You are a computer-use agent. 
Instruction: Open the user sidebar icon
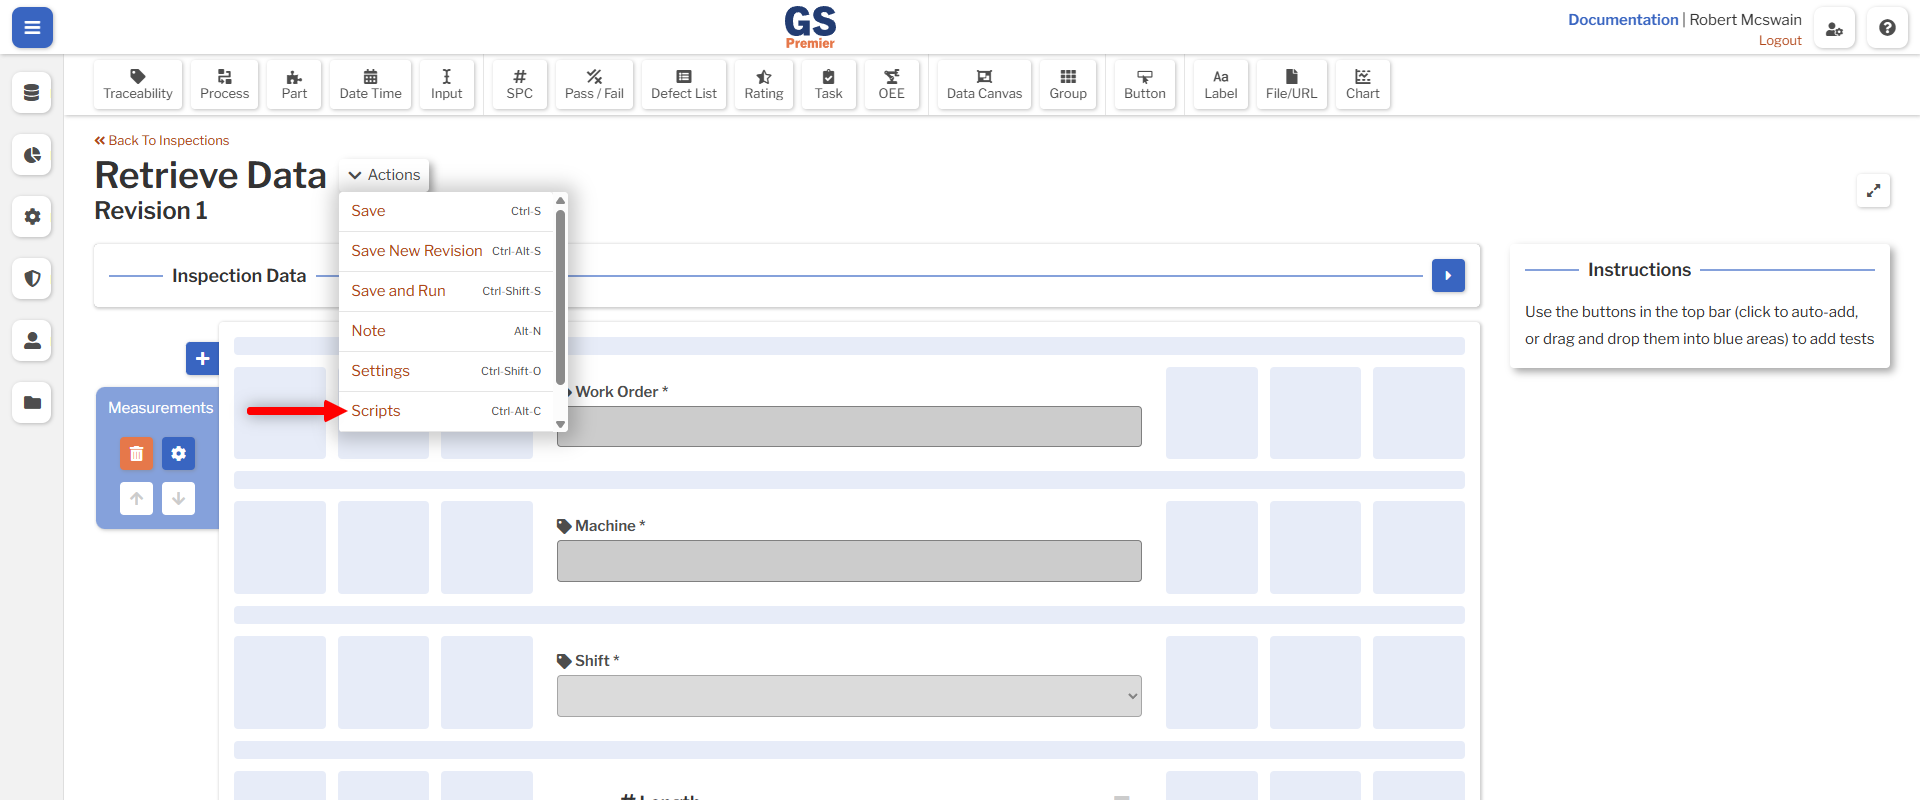point(32,341)
